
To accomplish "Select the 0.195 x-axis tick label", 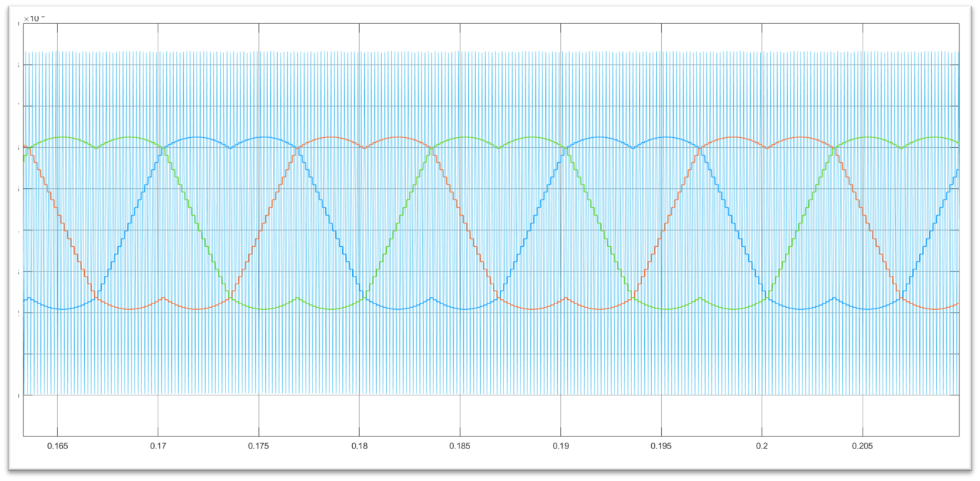I will point(661,444).
